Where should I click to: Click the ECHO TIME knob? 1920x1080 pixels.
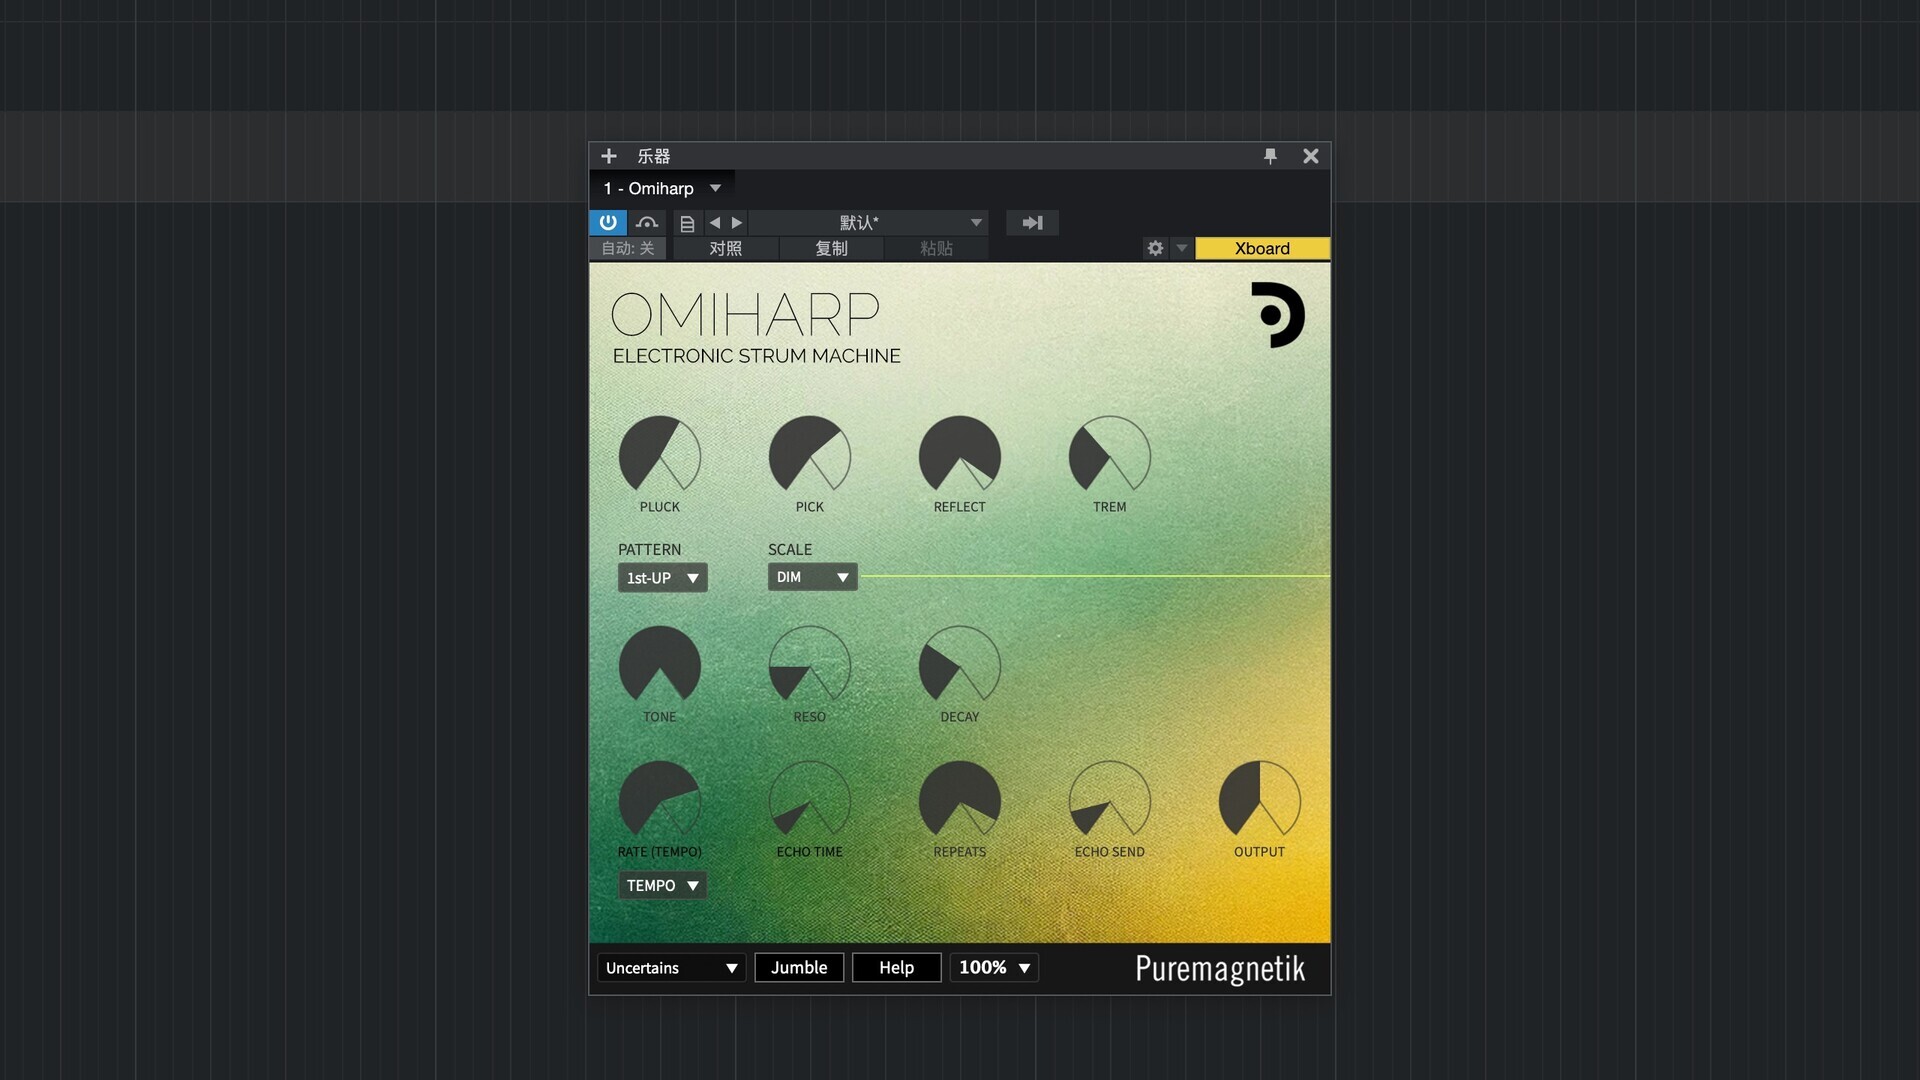click(x=810, y=801)
